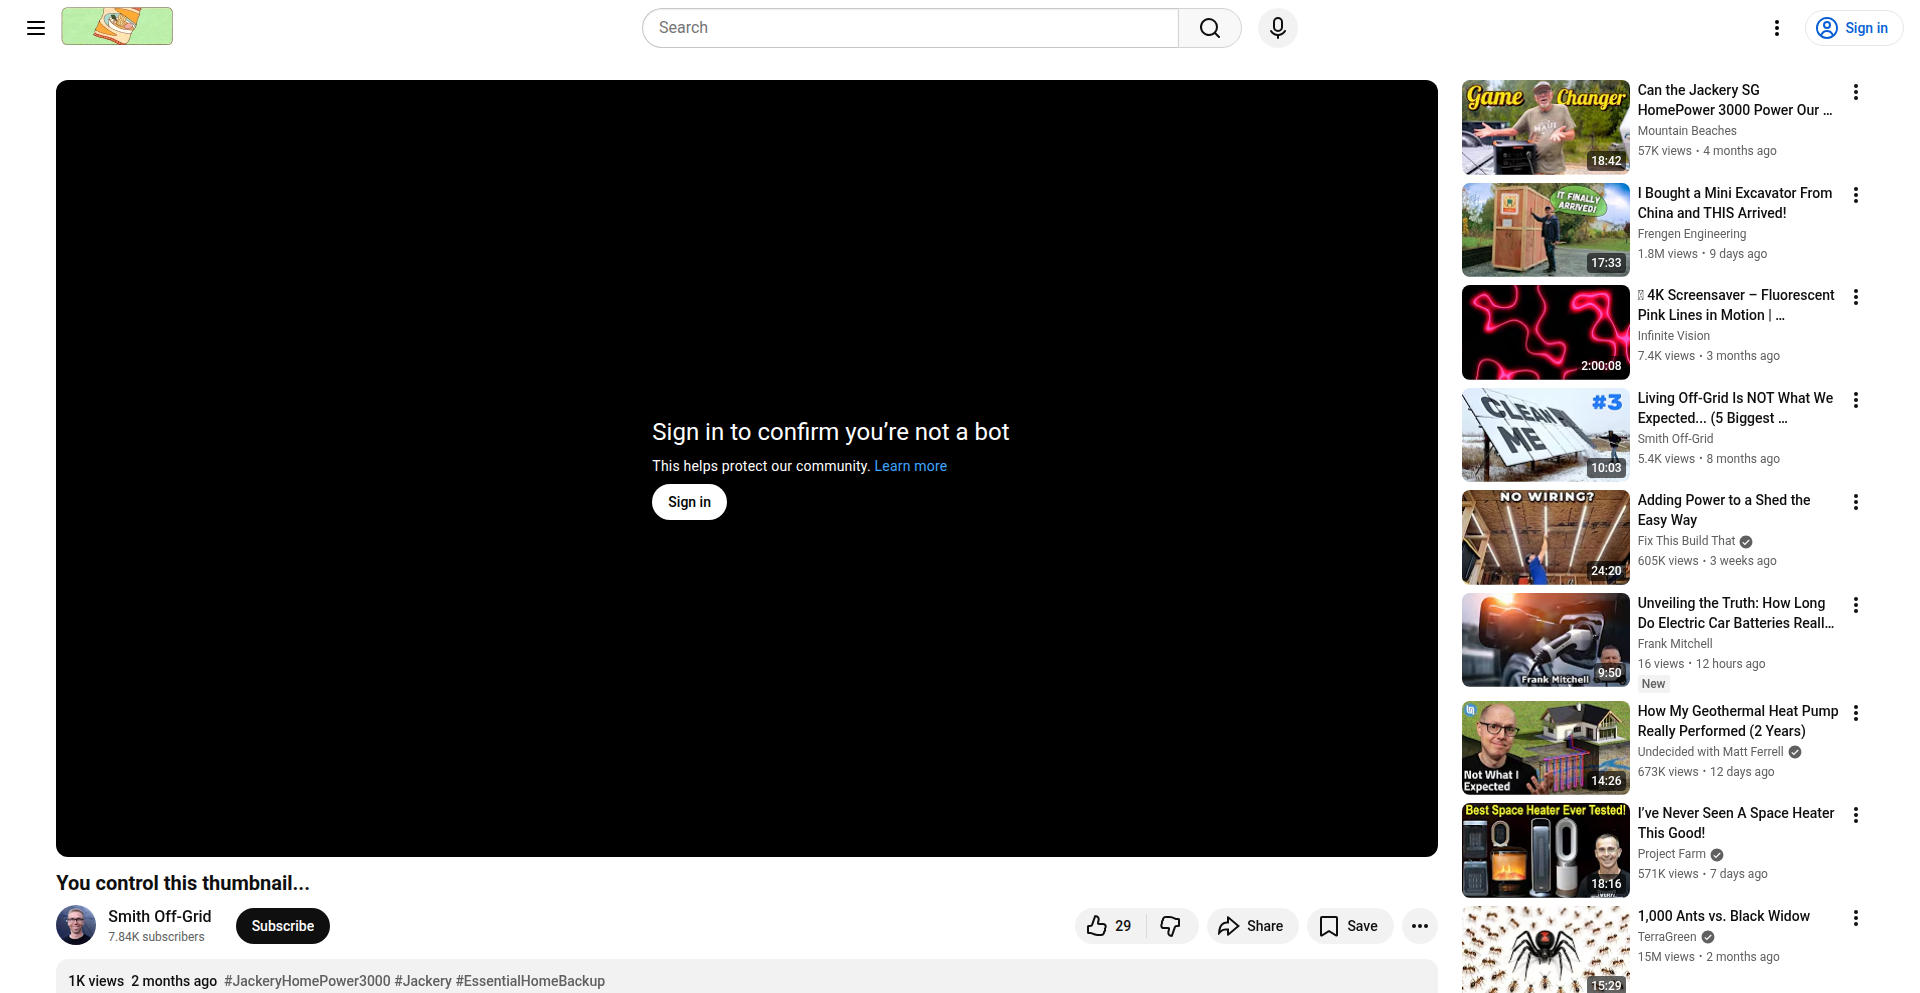Like the video with thumbs up
1920x993 pixels.
[1110, 926]
